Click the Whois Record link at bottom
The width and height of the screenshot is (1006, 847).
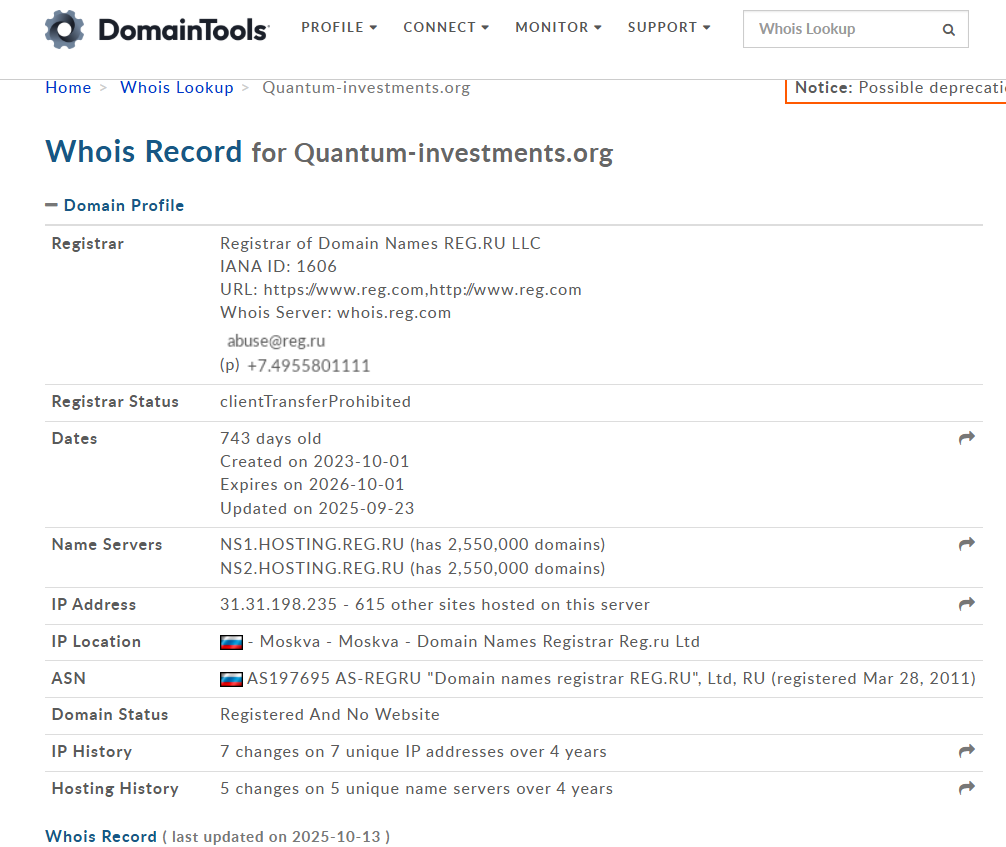point(101,836)
